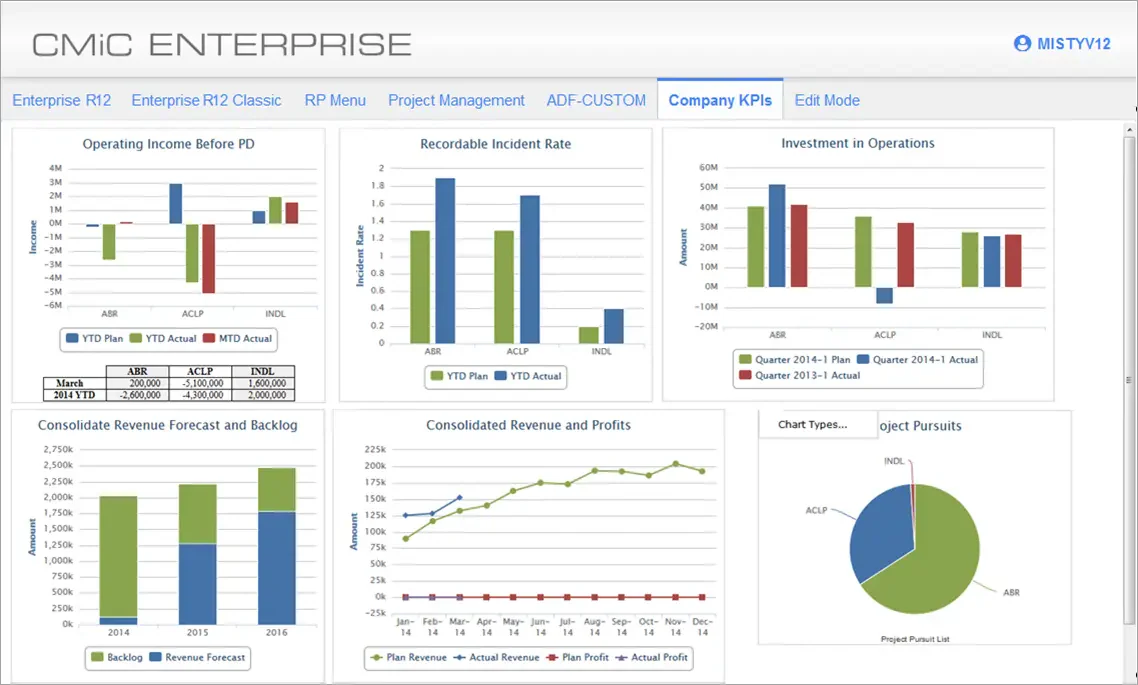Screen dimensions: 1138x685
Task: Click MTD Actual red legend swatch
Action: point(209,338)
